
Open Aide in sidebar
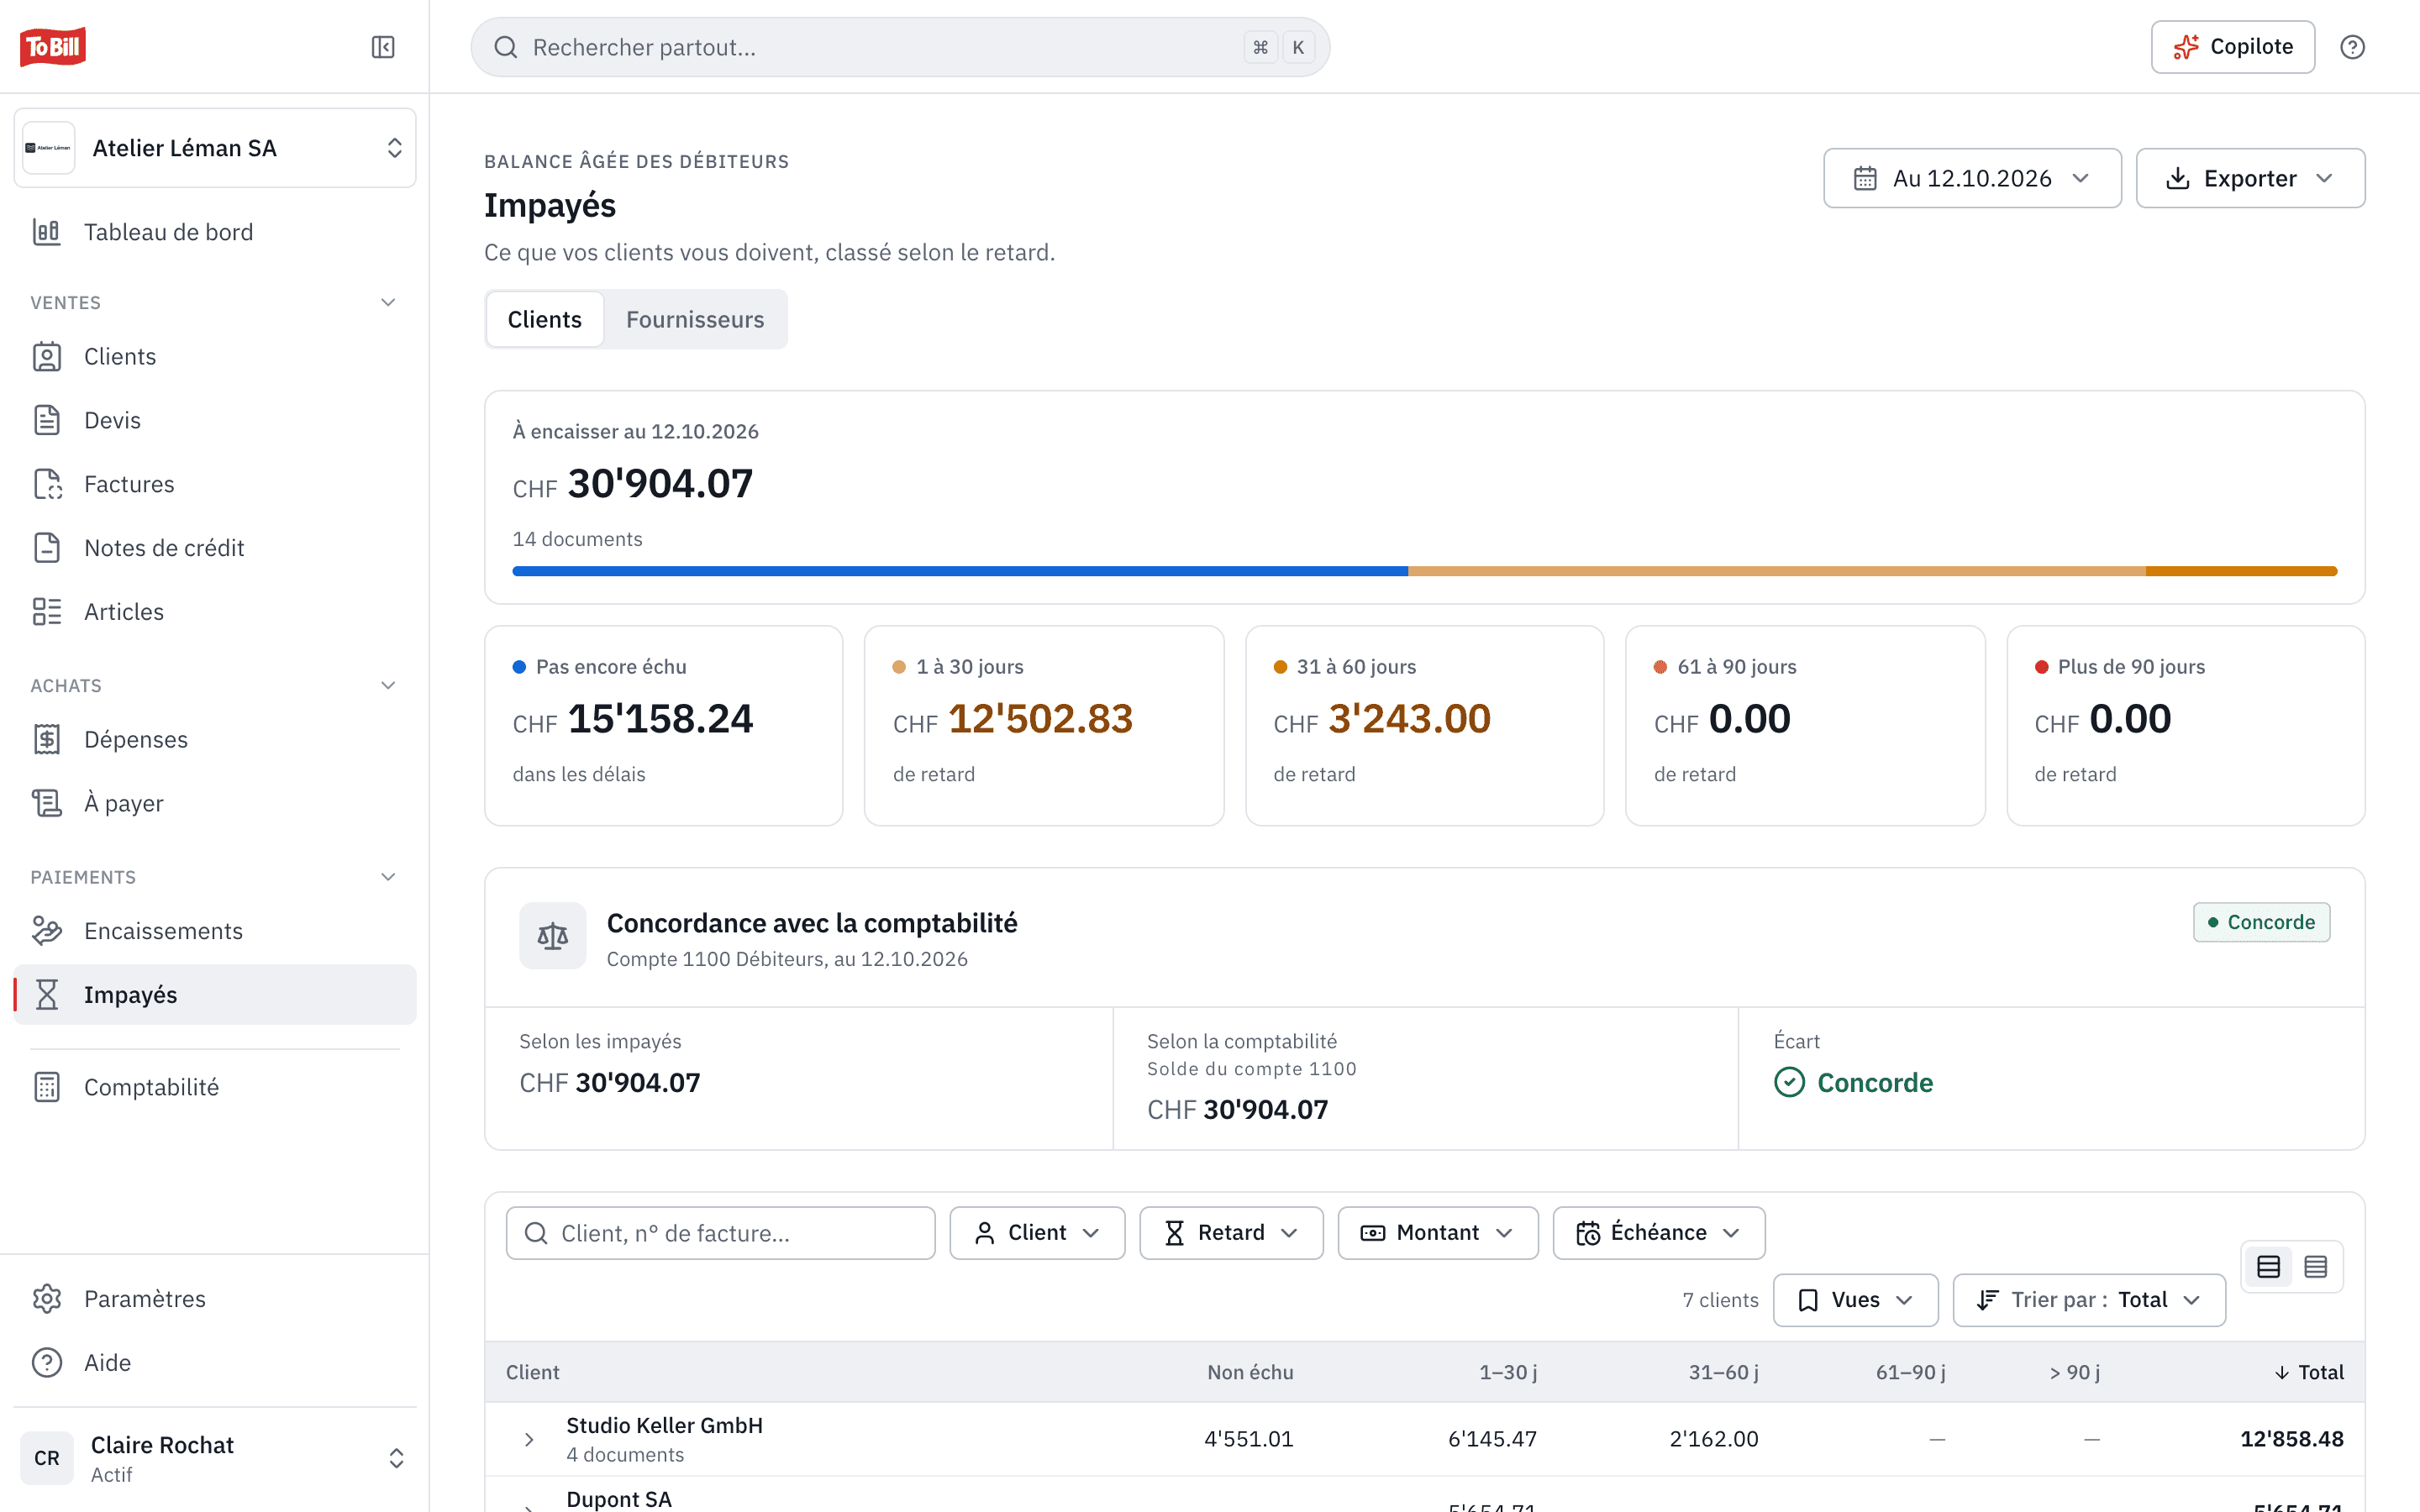tap(215, 1363)
